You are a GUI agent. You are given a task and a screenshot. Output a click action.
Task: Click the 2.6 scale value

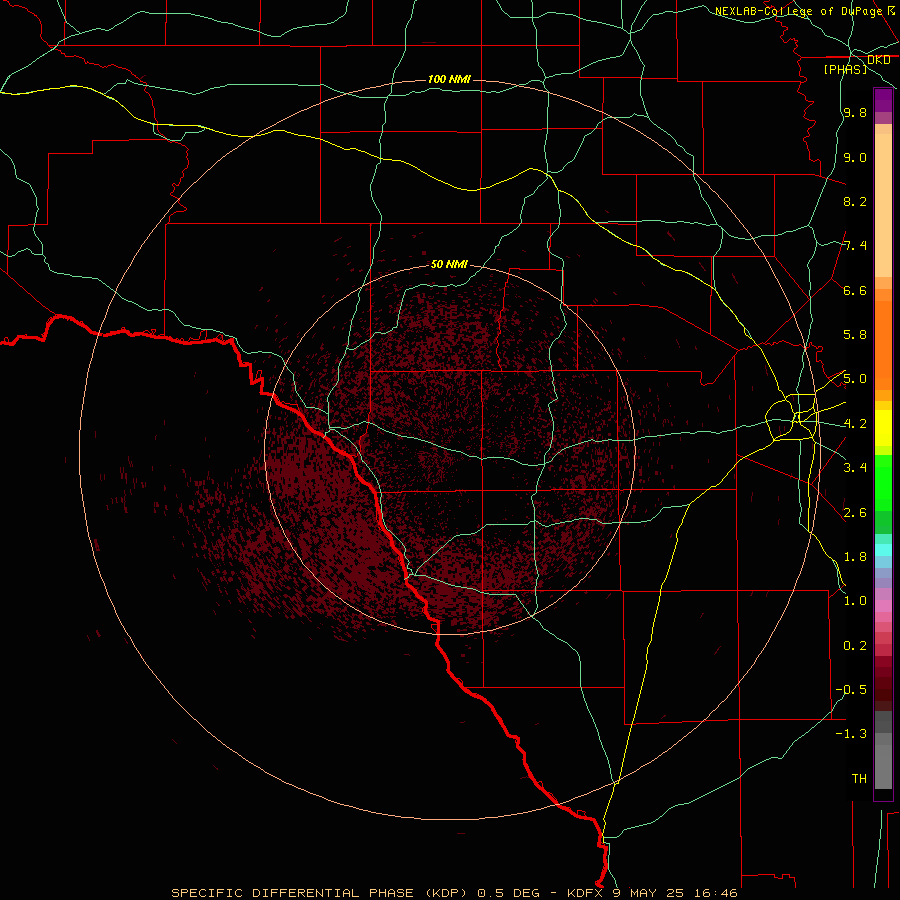(855, 512)
